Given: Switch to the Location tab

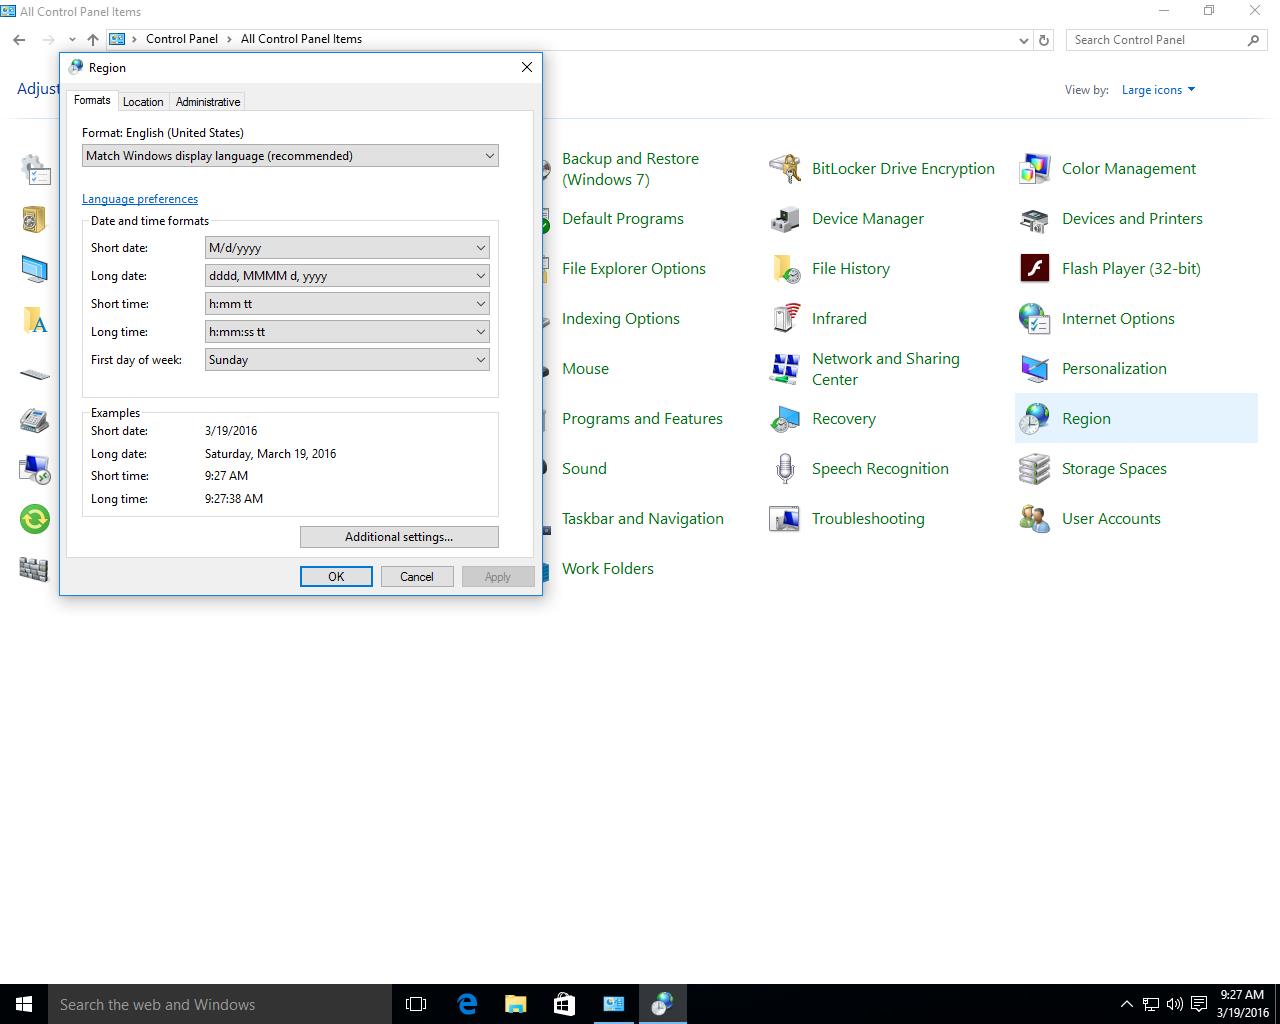Looking at the screenshot, I should 143,102.
